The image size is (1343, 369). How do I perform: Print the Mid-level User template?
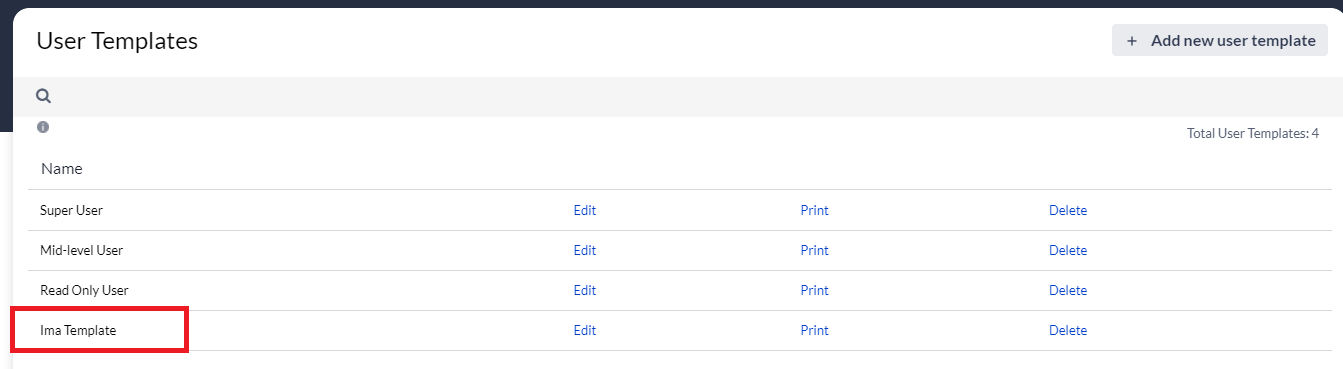815,250
